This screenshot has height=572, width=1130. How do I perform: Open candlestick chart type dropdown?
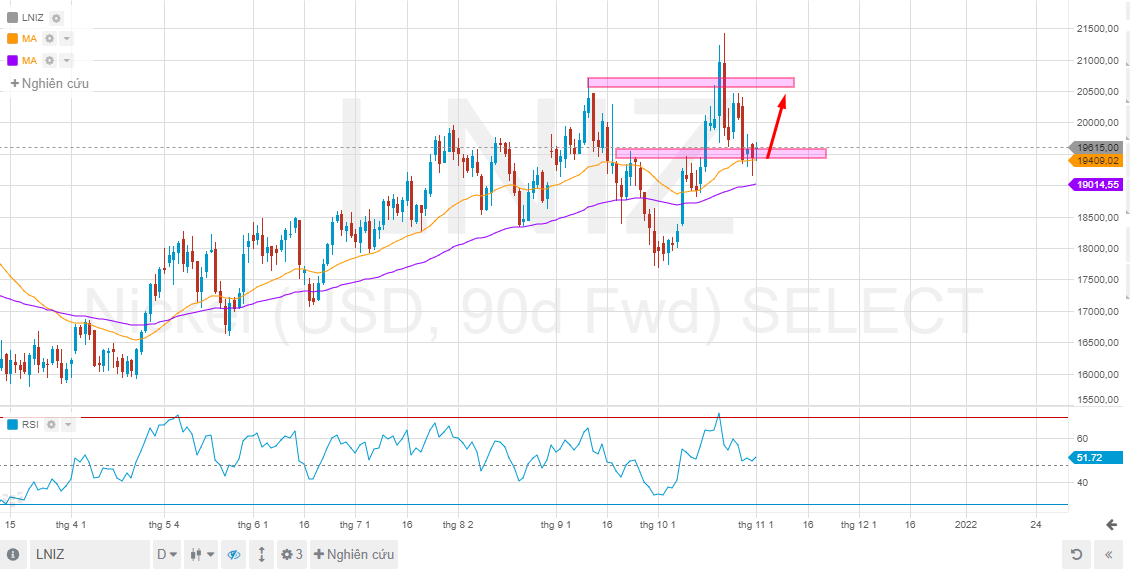coord(201,555)
